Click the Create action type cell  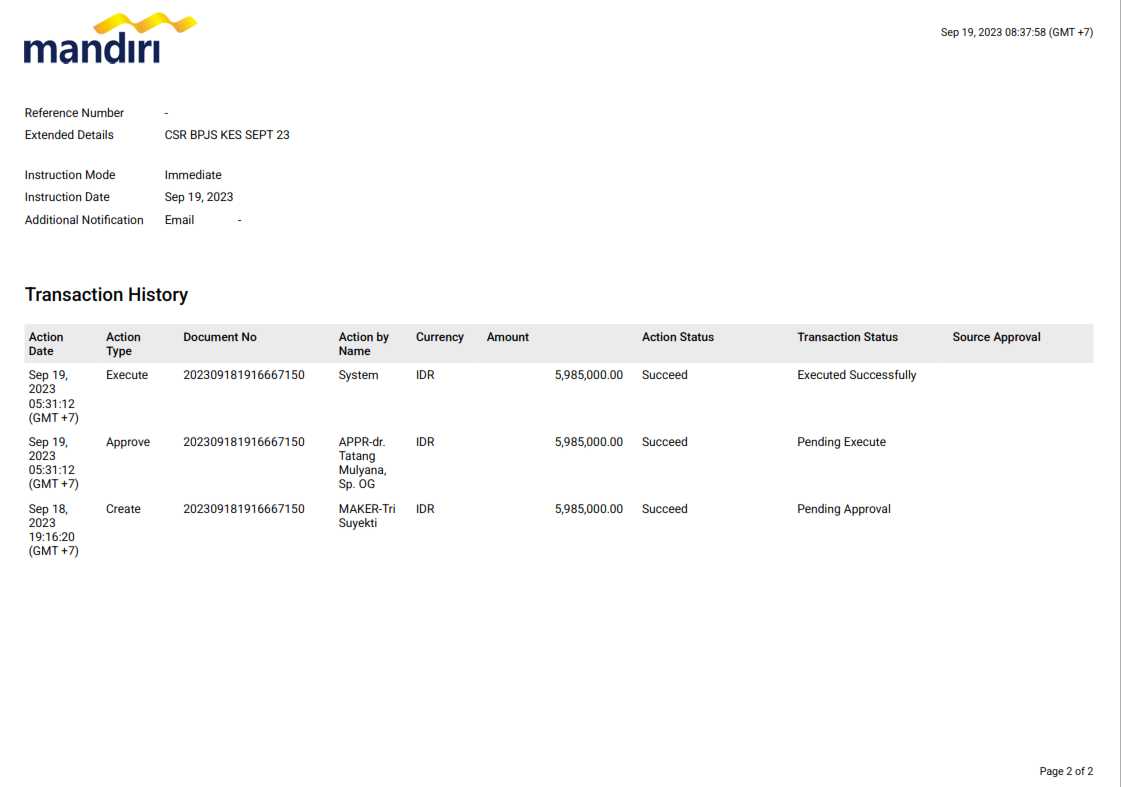[x=123, y=510]
